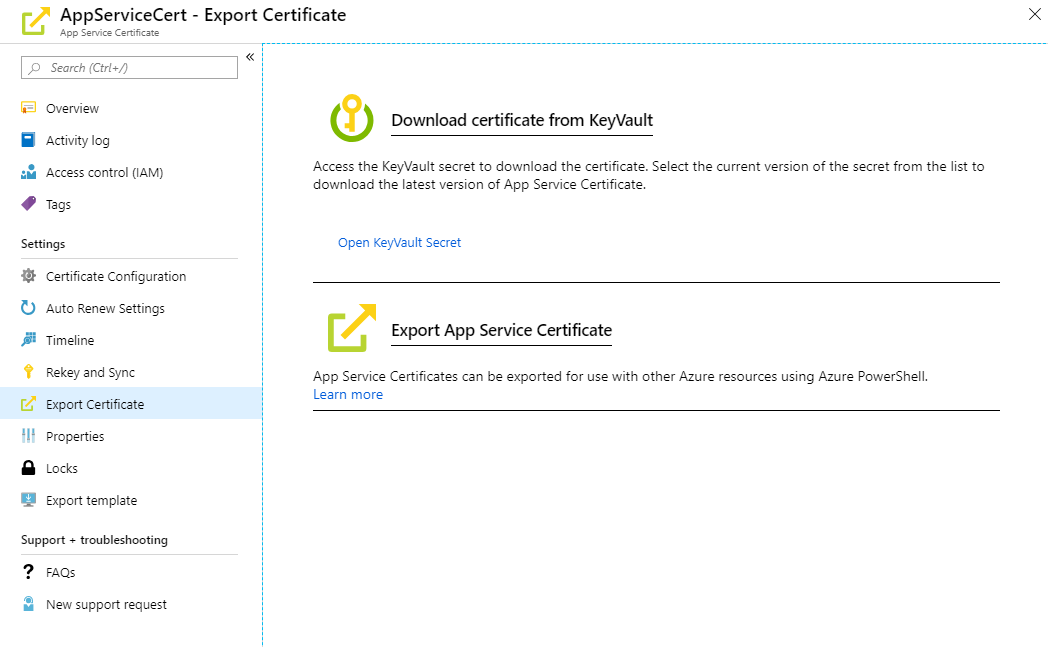
Task: Select Export Certificate in the sidebar
Action: 95,404
